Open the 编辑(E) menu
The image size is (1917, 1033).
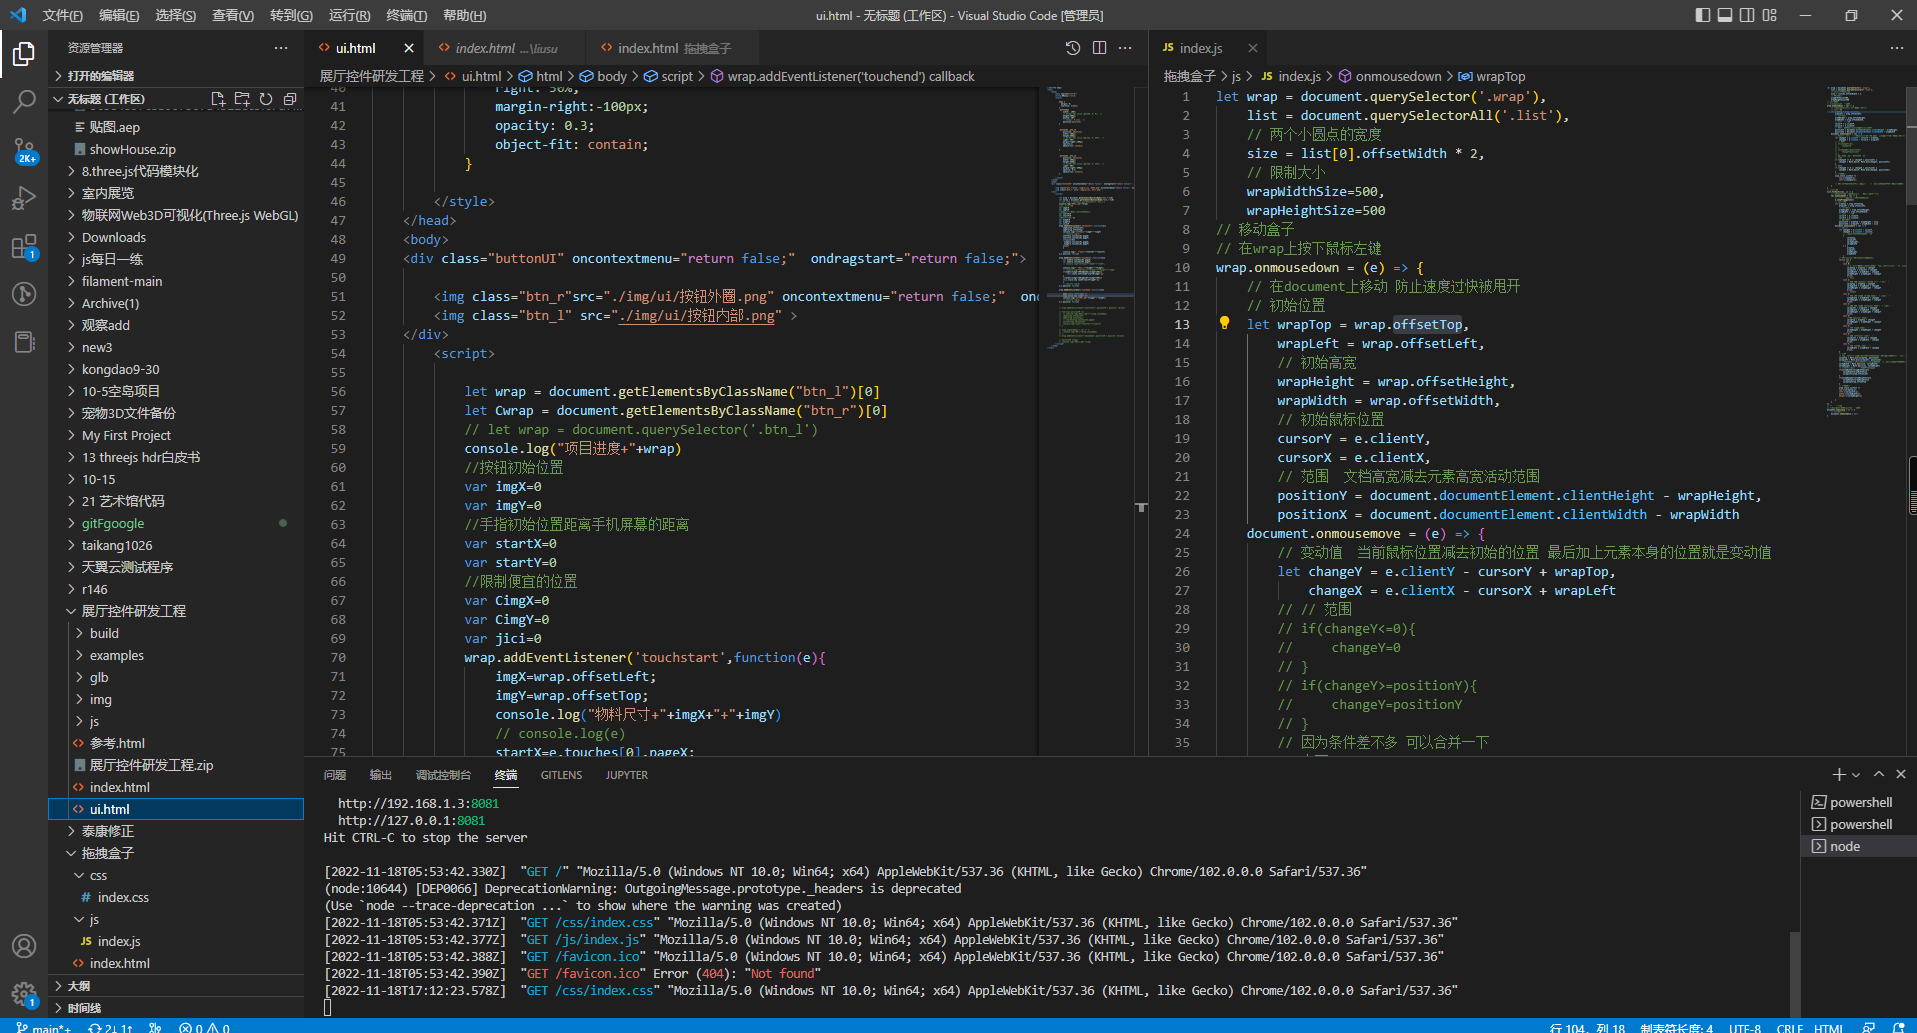click(x=119, y=15)
